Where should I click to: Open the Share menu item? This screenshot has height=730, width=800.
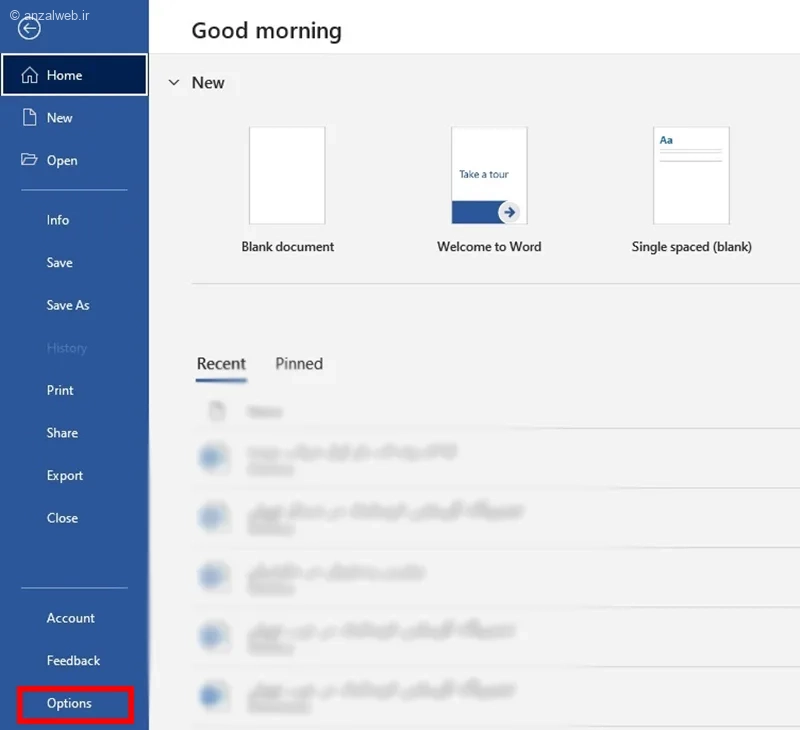click(x=62, y=433)
